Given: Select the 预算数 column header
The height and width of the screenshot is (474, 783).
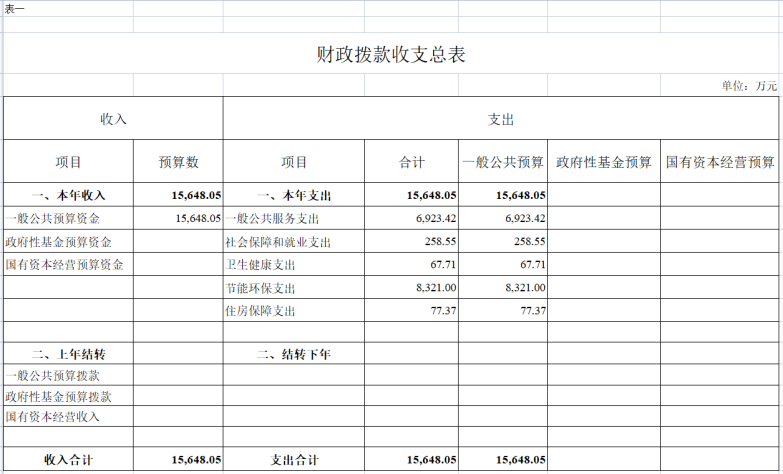Looking at the screenshot, I should pyautogui.click(x=178, y=162).
